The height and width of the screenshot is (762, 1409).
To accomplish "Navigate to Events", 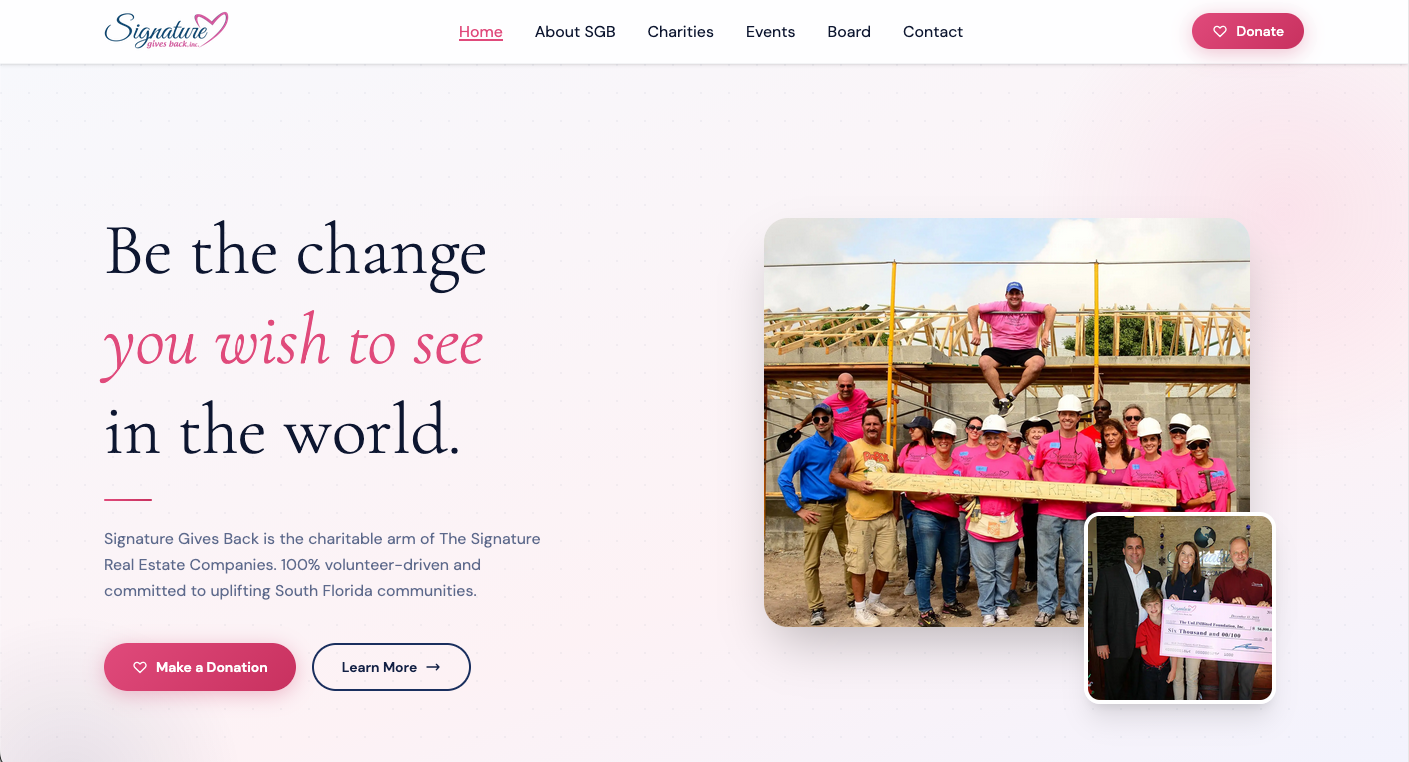I will (771, 32).
